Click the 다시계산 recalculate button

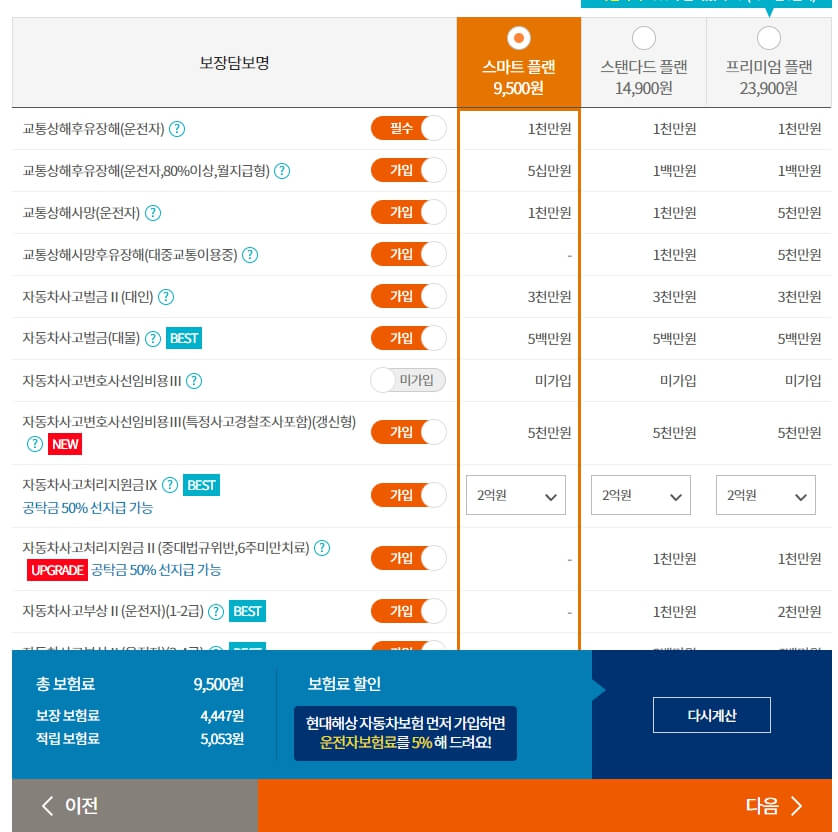pyautogui.click(x=711, y=714)
